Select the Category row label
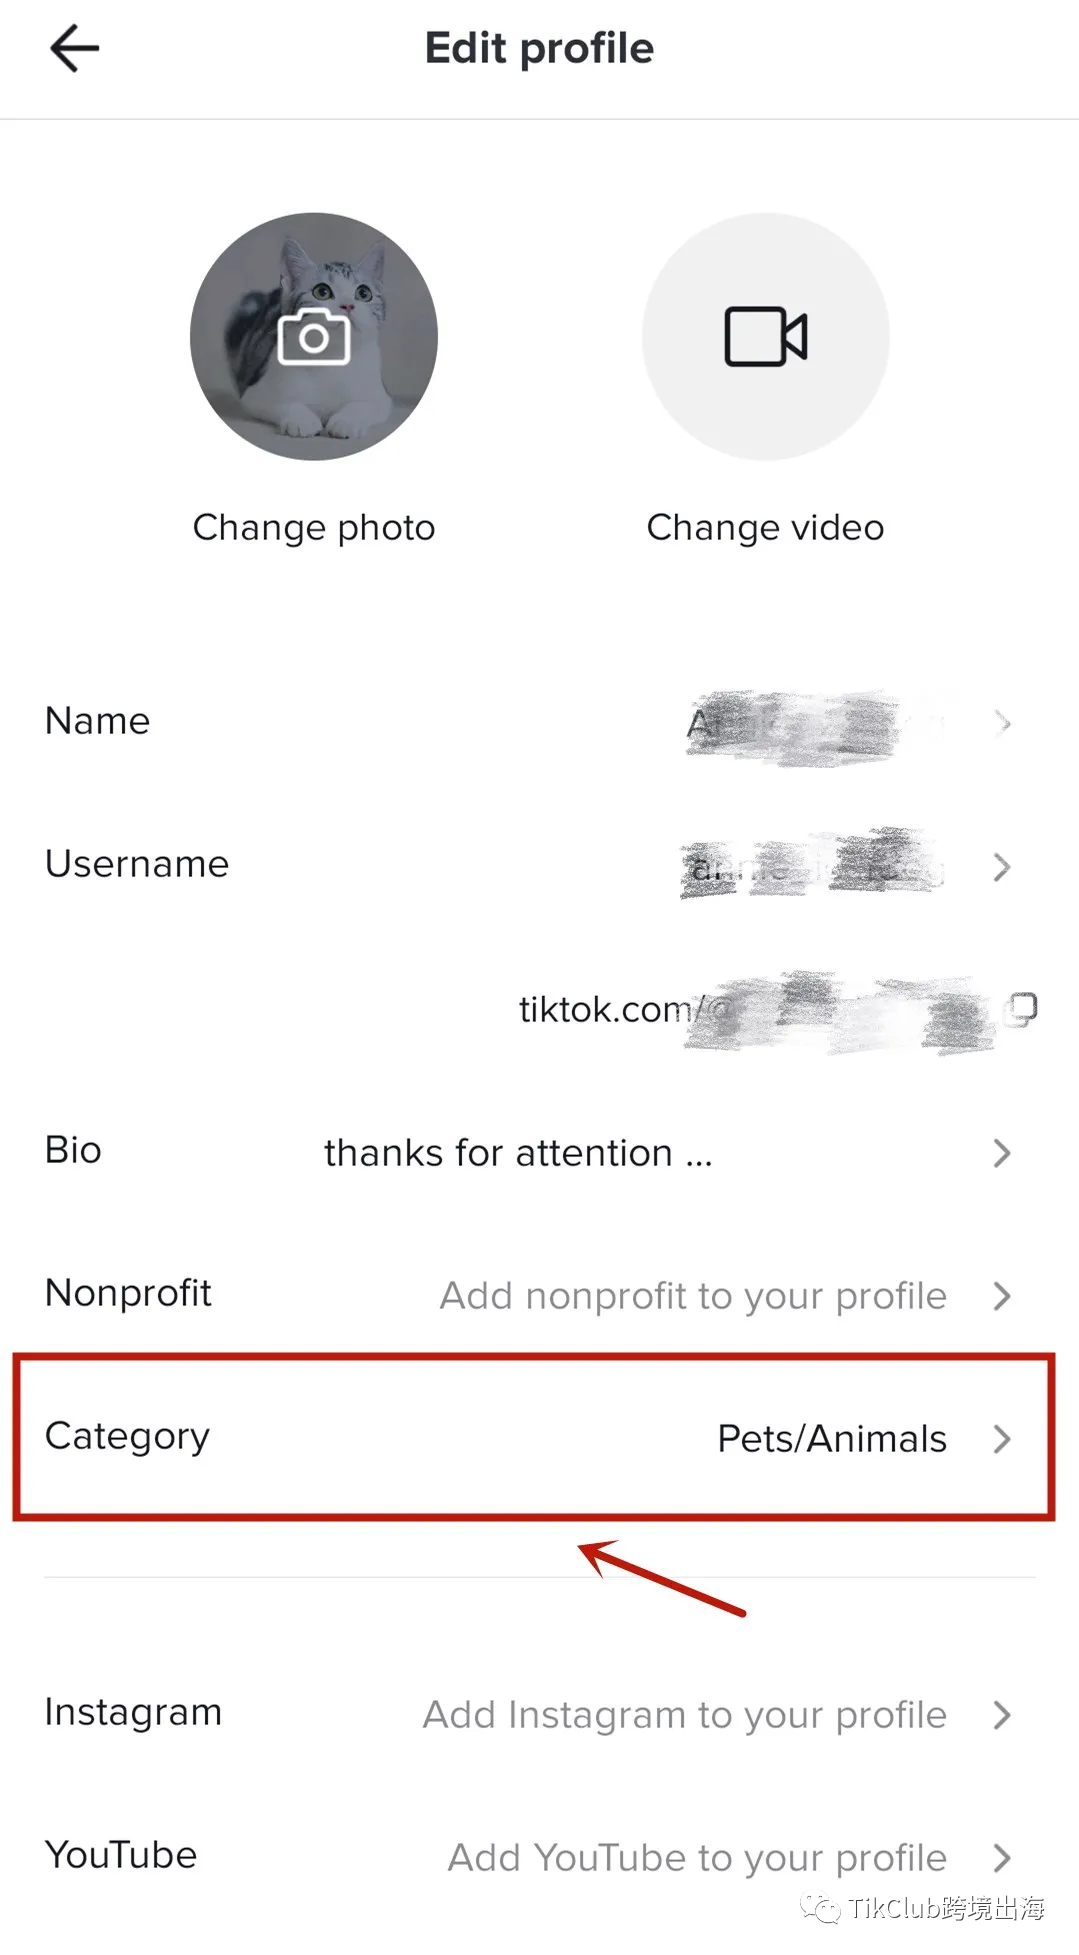The width and height of the screenshot is (1079, 1955). (128, 1437)
